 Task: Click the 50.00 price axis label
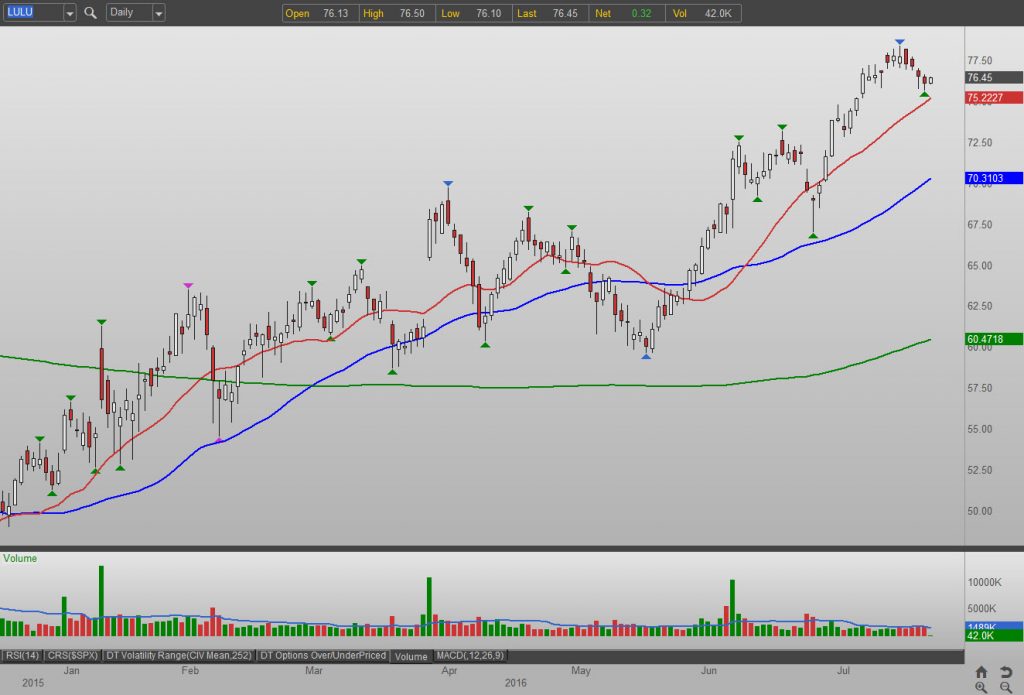[x=980, y=511]
